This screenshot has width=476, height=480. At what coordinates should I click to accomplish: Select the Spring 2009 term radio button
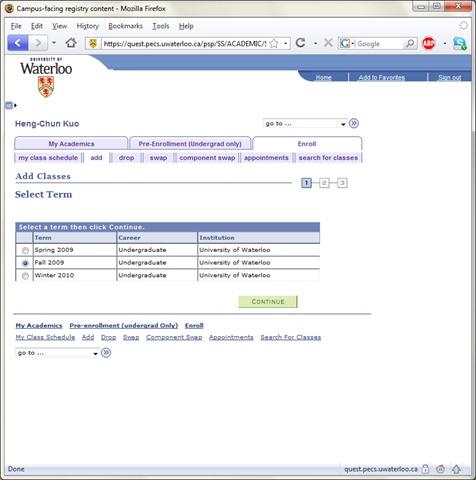coord(25,250)
